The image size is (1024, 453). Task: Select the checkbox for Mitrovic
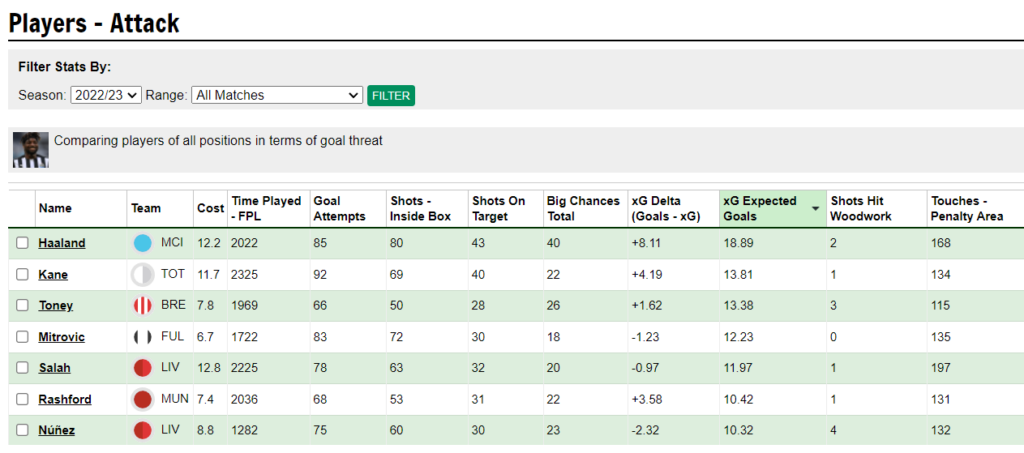[22, 337]
